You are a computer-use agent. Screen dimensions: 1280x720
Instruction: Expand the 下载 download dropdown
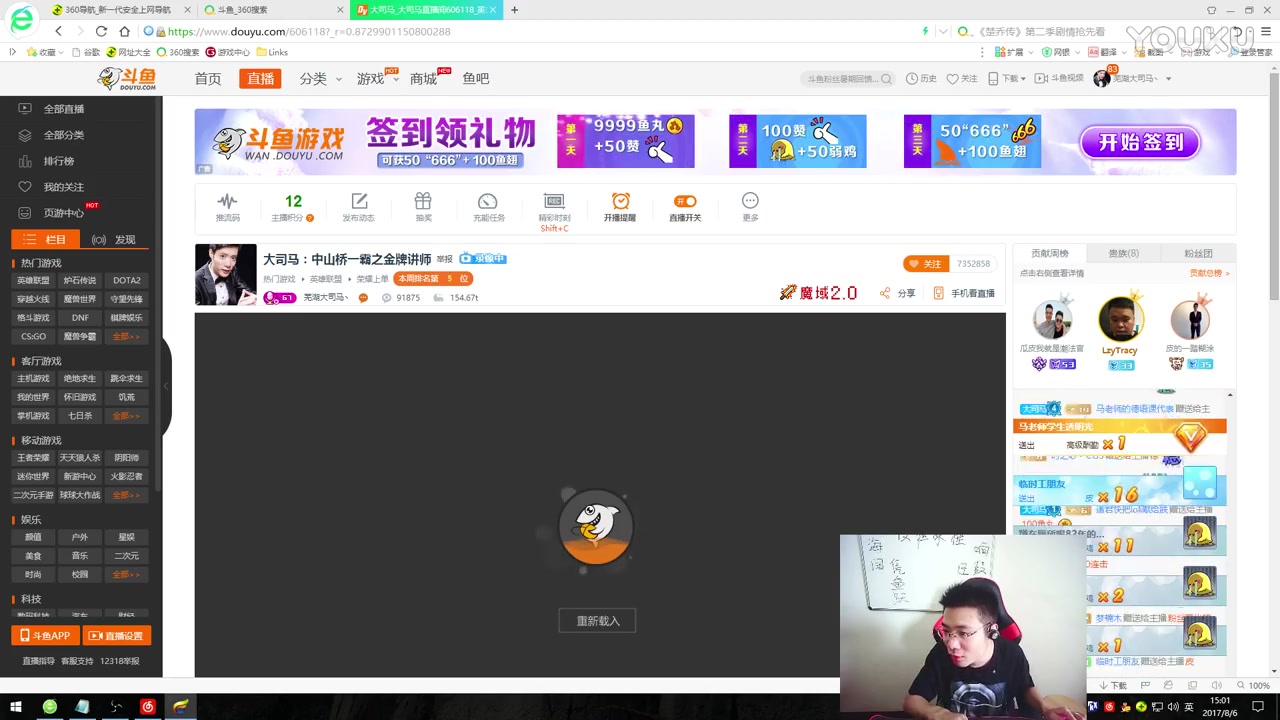click(x=1007, y=79)
